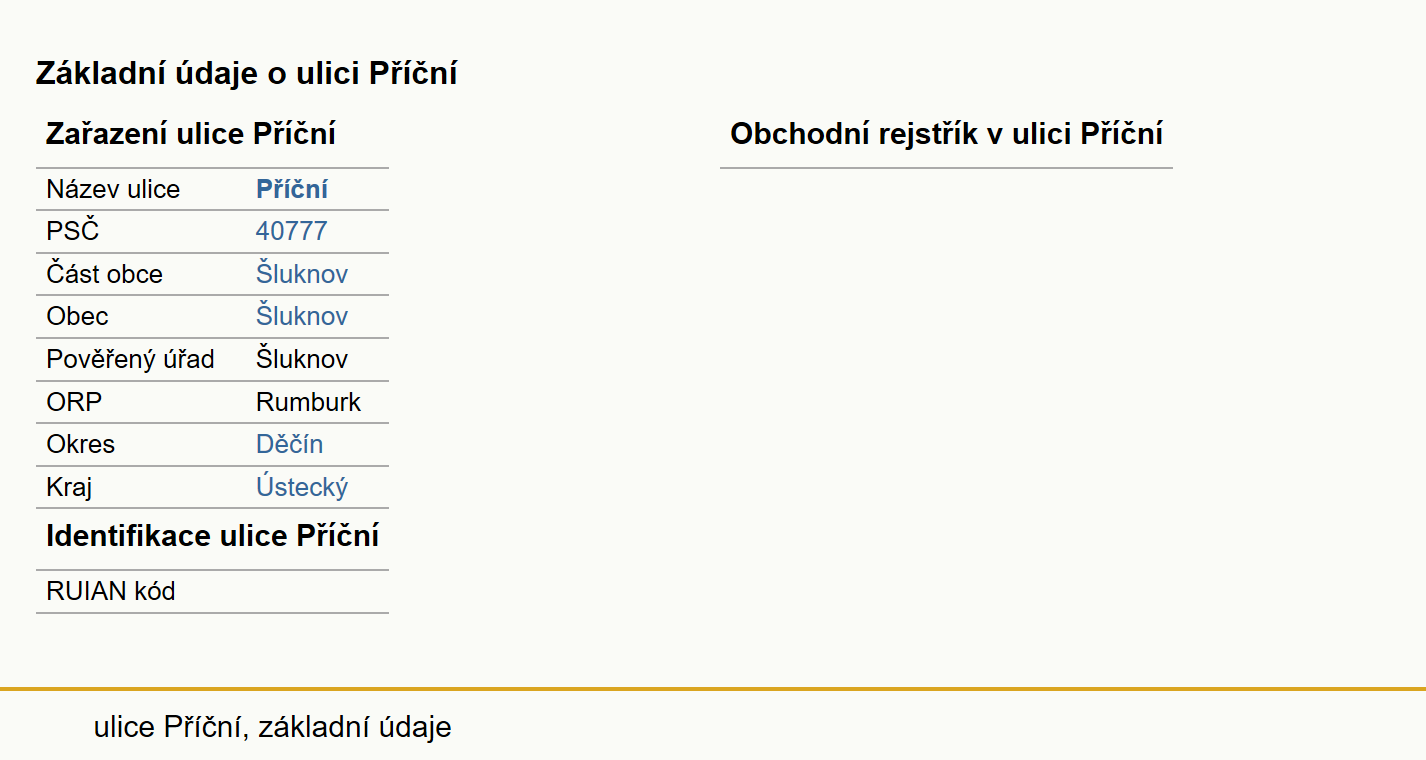Open the 40777 postal code link
The height and width of the screenshot is (760, 1426).
click(291, 231)
